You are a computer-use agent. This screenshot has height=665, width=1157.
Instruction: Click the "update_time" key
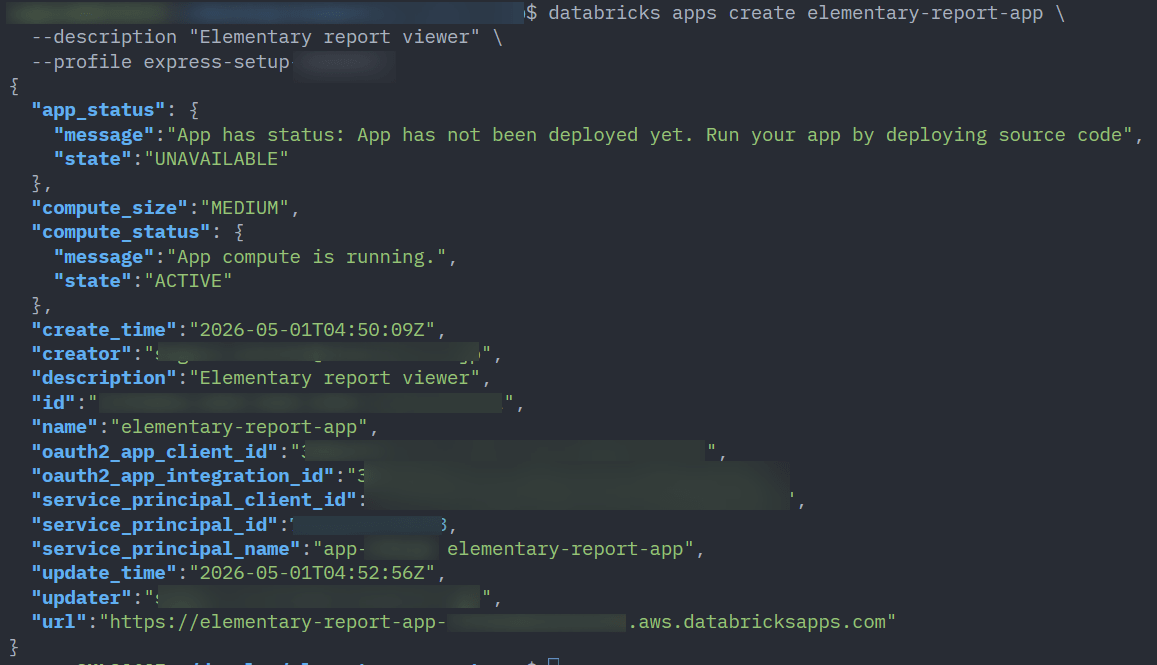tap(104, 573)
